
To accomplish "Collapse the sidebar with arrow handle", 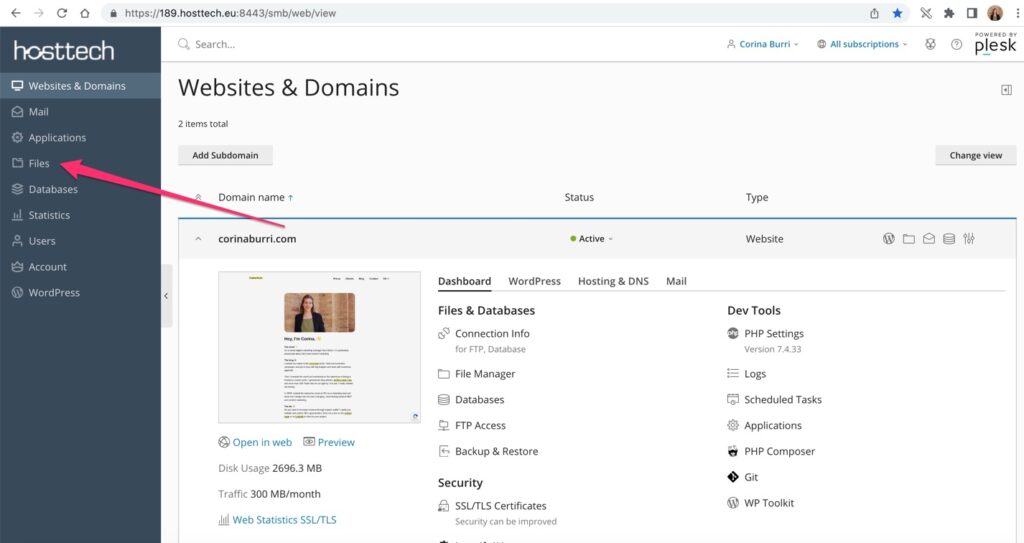I will pyautogui.click(x=167, y=295).
